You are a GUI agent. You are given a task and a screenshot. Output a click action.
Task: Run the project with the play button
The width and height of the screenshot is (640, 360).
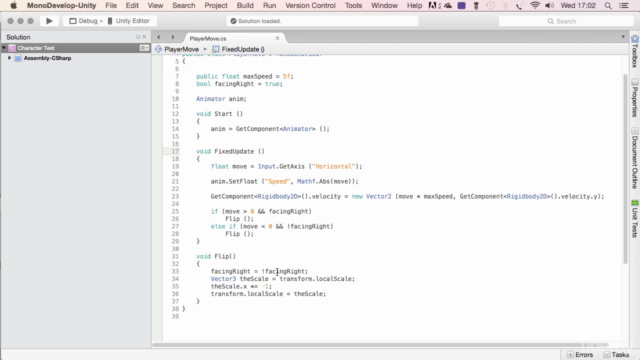49,21
